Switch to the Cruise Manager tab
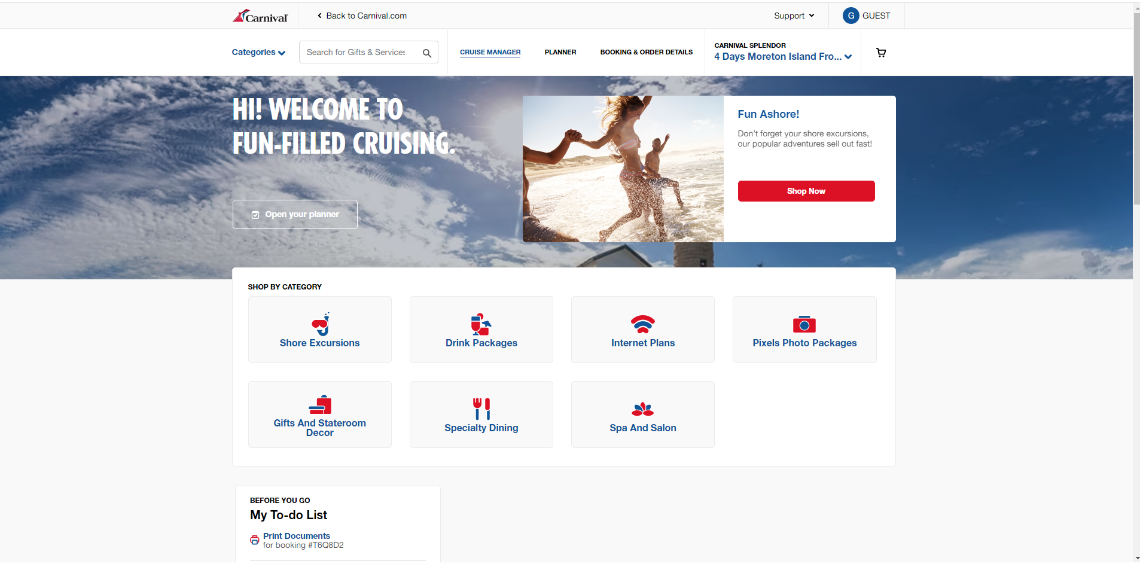The image size is (1140, 563). pos(490,53)
